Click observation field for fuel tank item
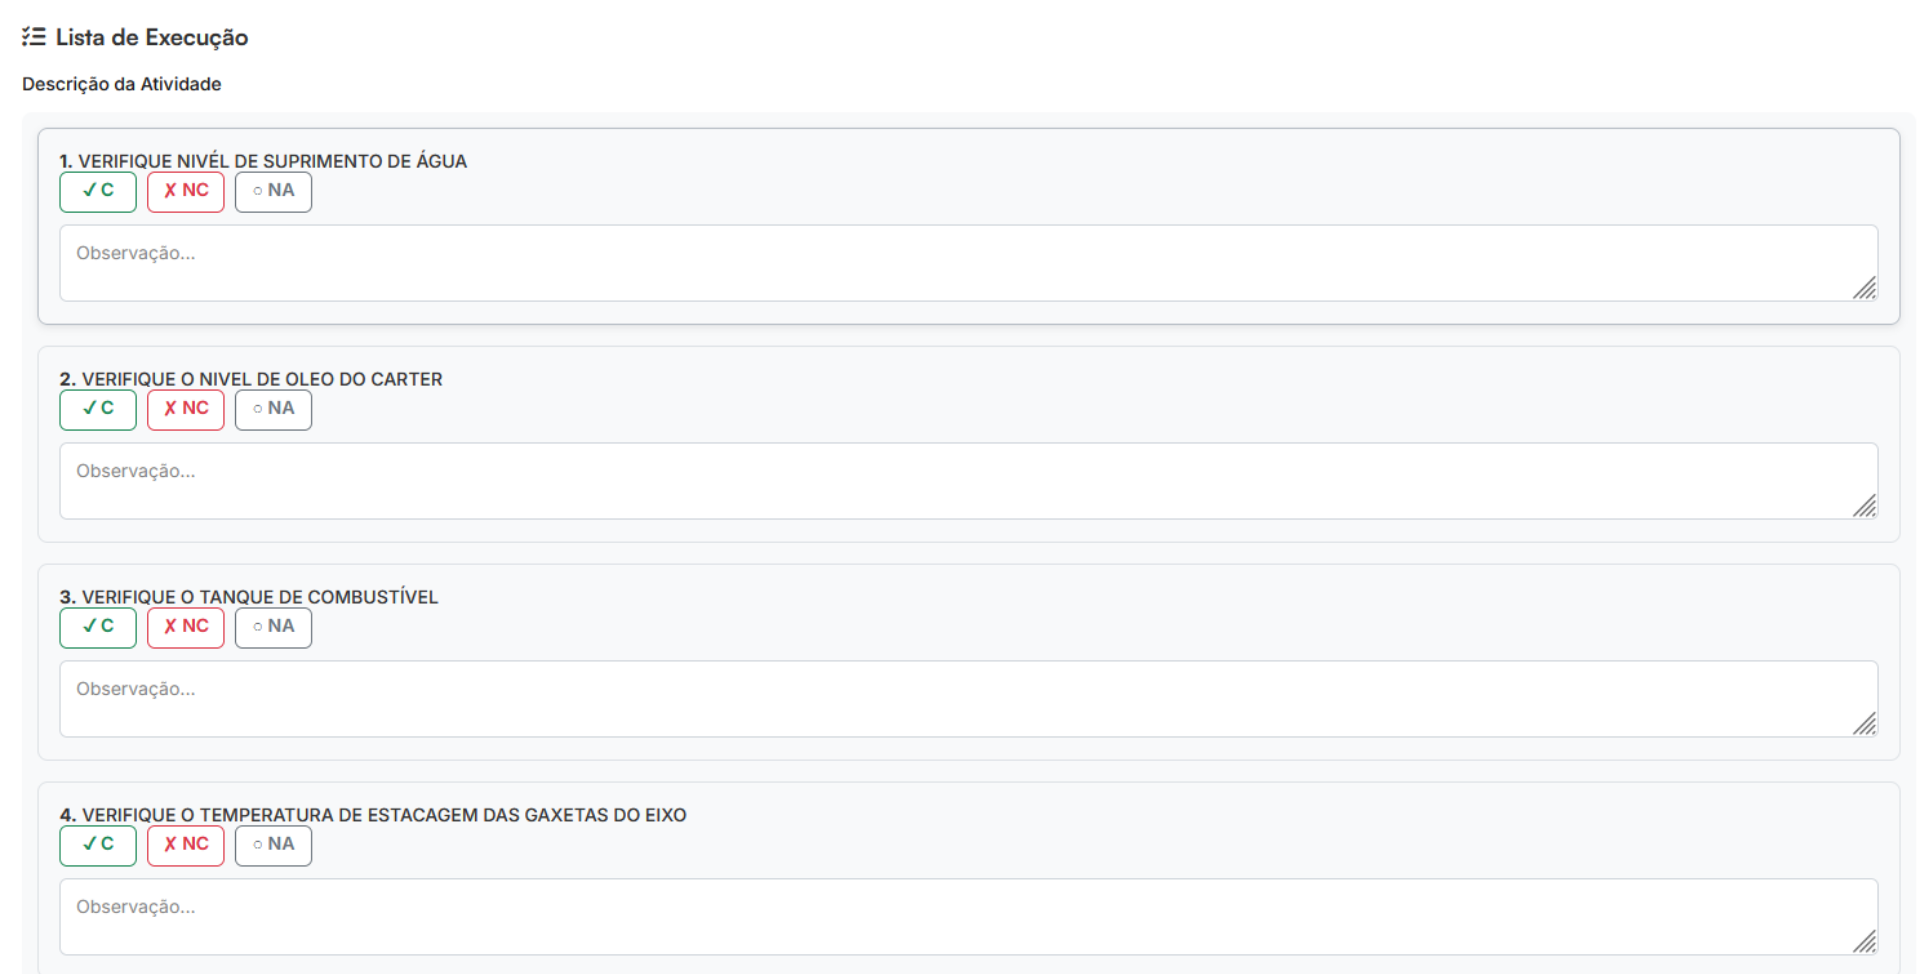The width and height of the screenshot is (1920, 974). (960, 699)
